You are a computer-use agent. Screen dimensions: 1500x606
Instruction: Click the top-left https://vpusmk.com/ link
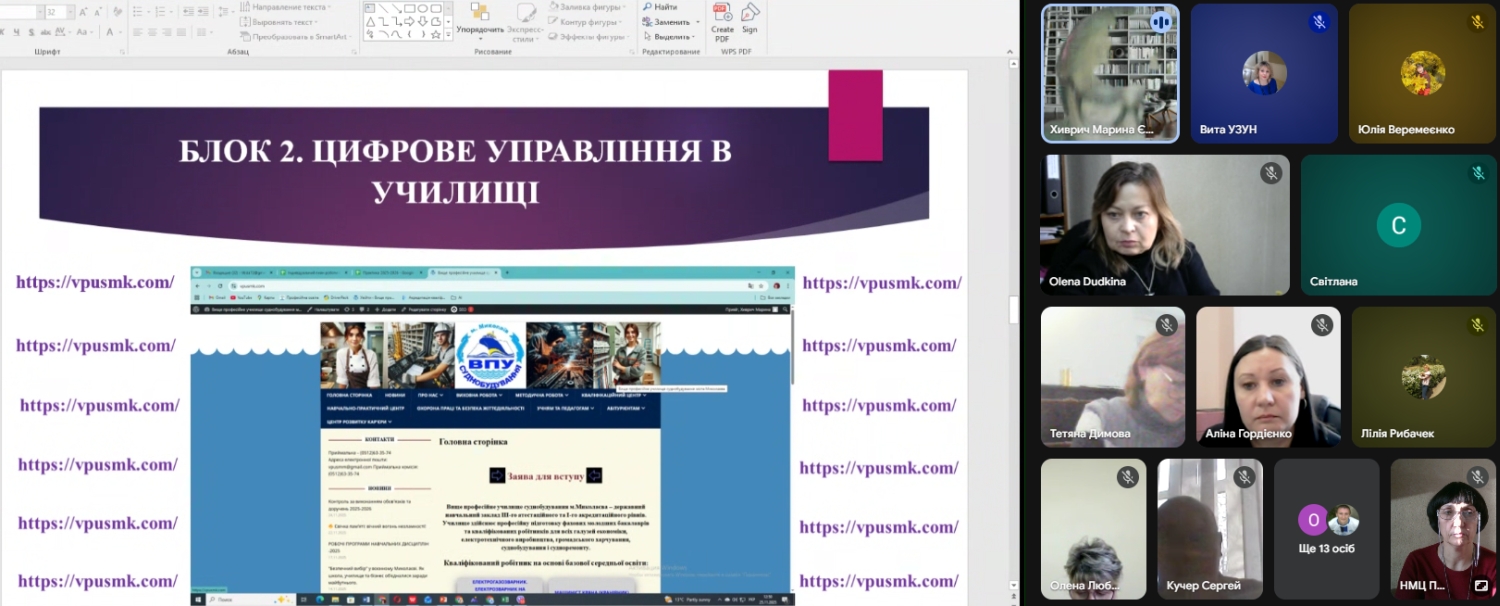(x=95, y=282)
